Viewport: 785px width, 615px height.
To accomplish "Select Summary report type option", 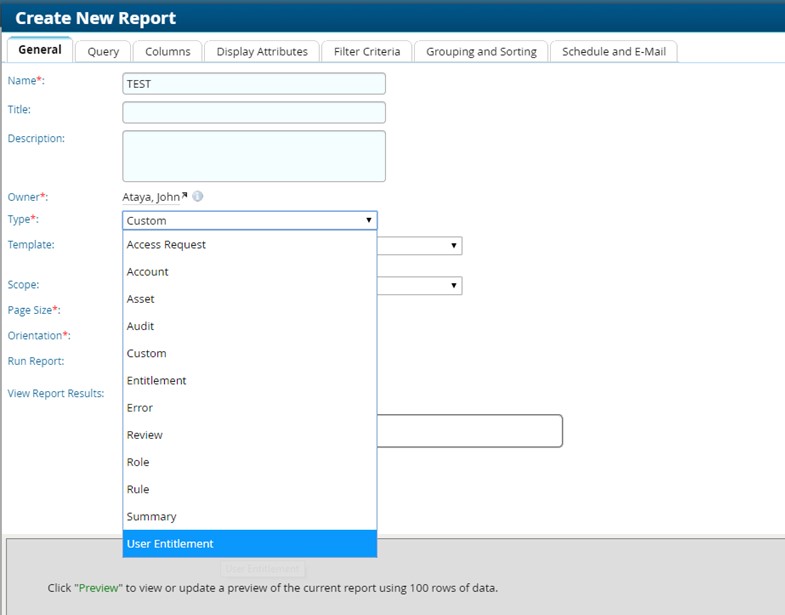I will tap(152, 516).
